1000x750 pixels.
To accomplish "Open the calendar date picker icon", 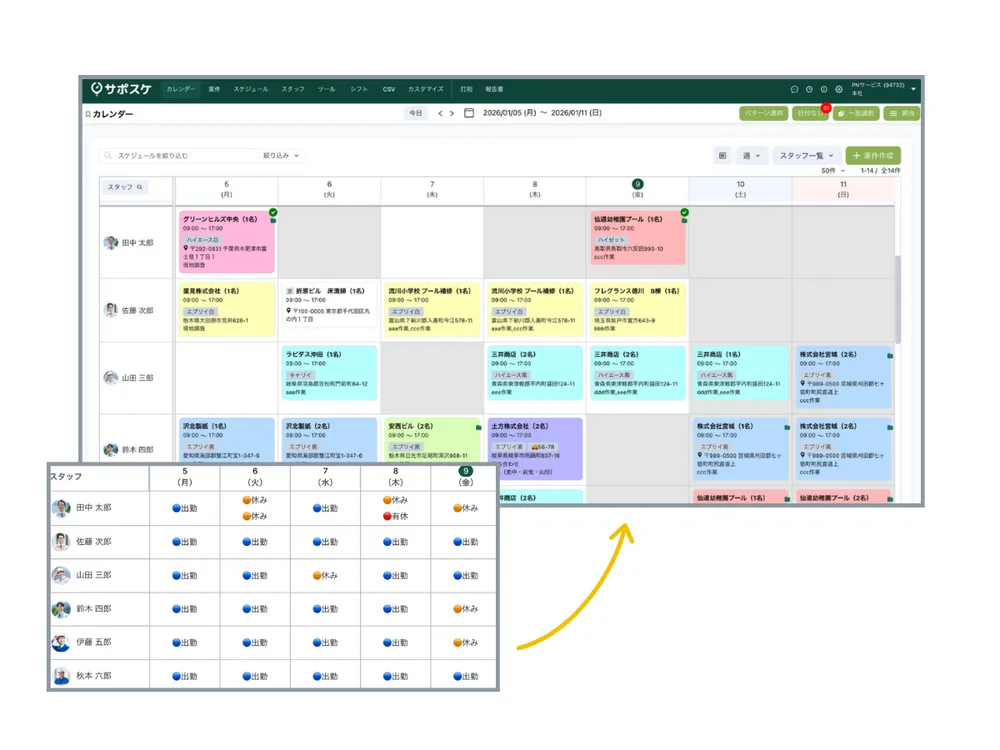I will (x=469, y=113).
